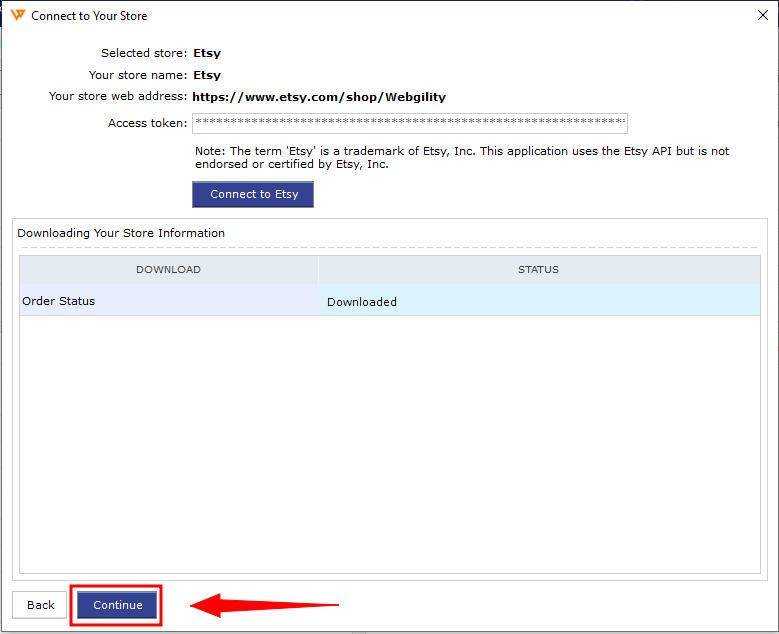Click the Etsy trademark note text
This screenshot has height=634, width=779.
click(x=461, y=157)
